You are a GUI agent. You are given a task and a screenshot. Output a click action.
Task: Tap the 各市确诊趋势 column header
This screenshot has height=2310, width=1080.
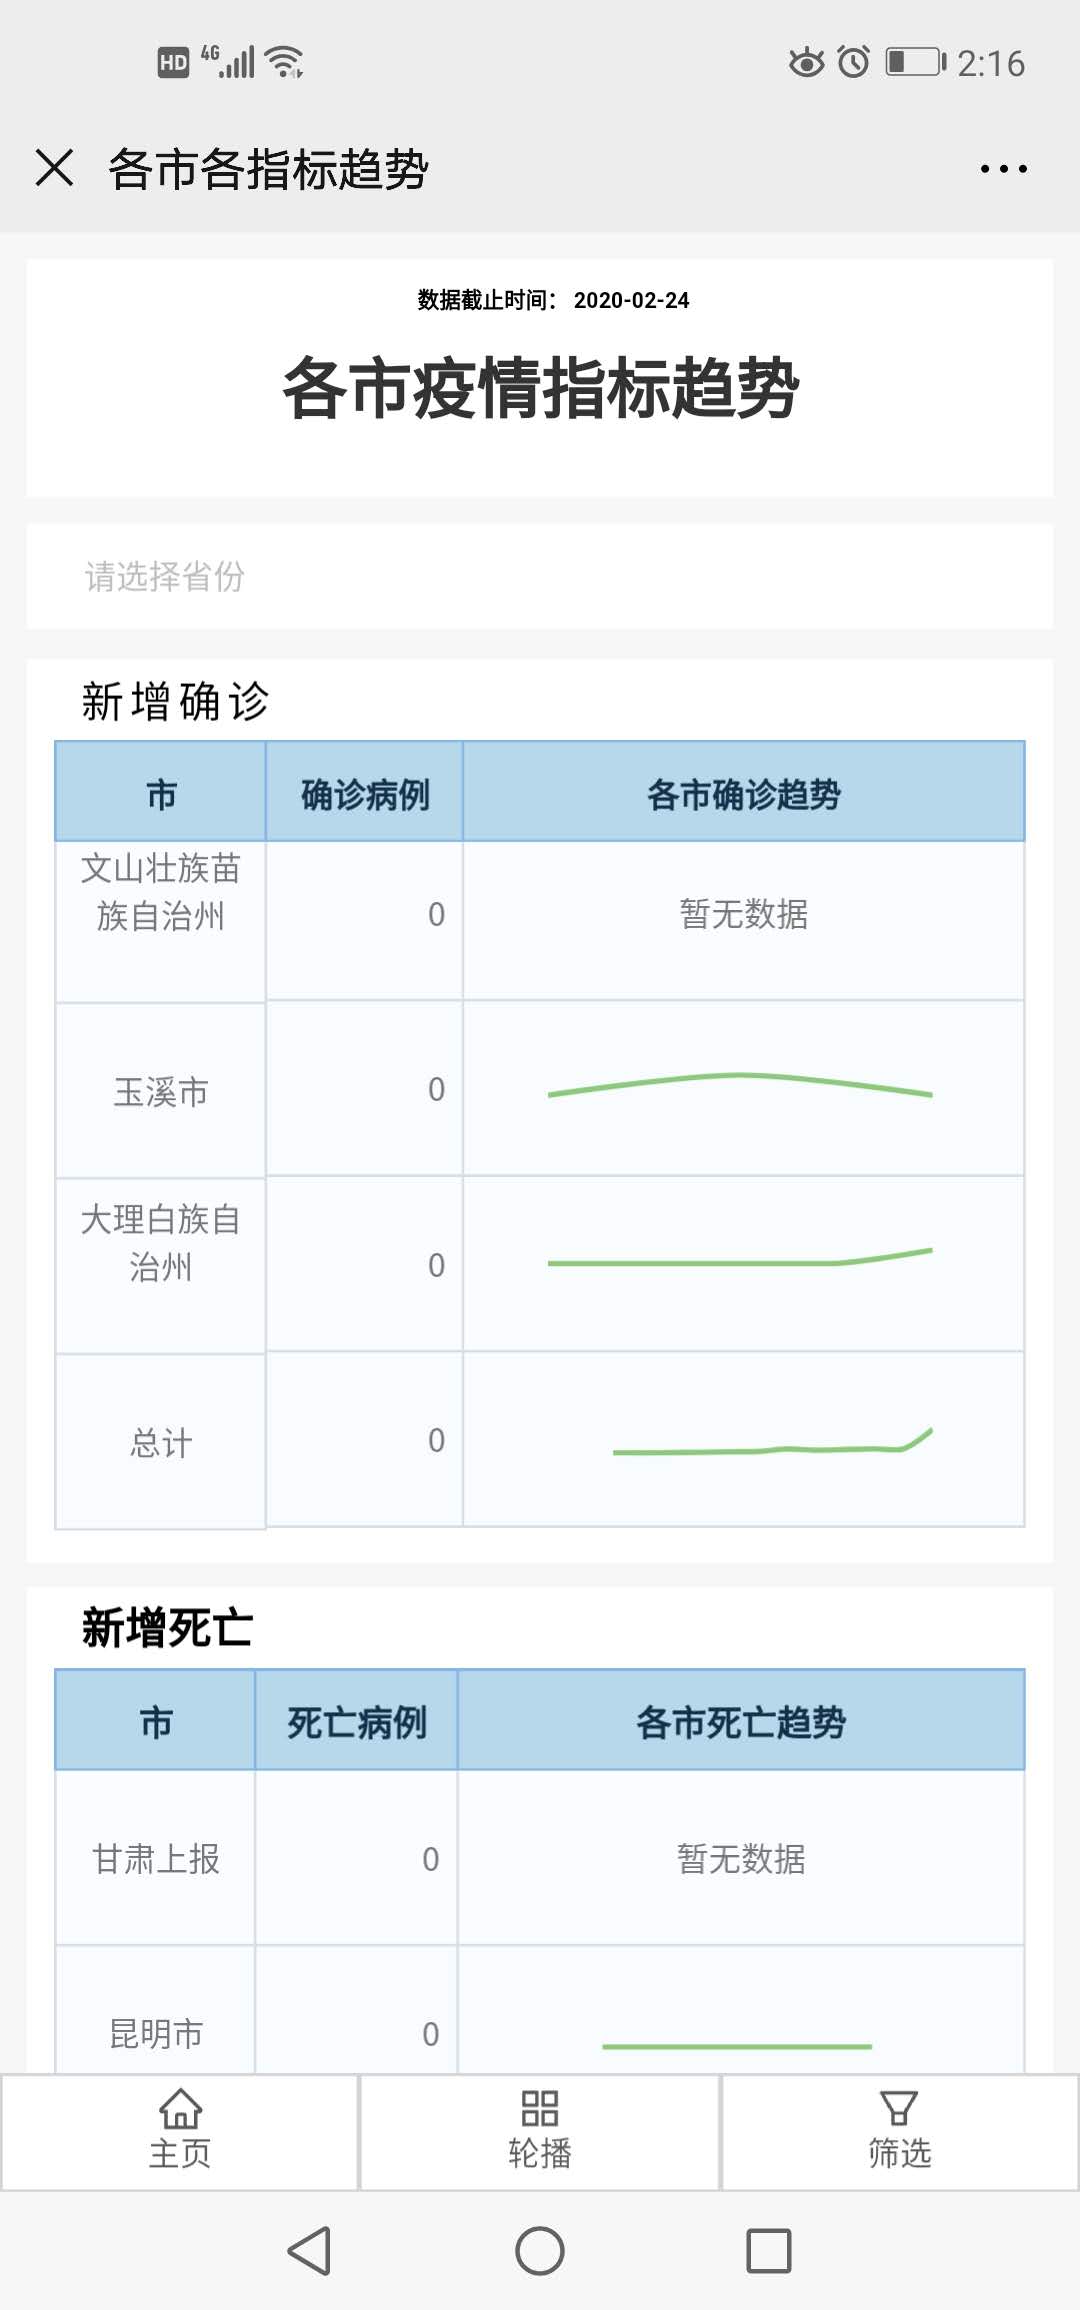(743, 795)
